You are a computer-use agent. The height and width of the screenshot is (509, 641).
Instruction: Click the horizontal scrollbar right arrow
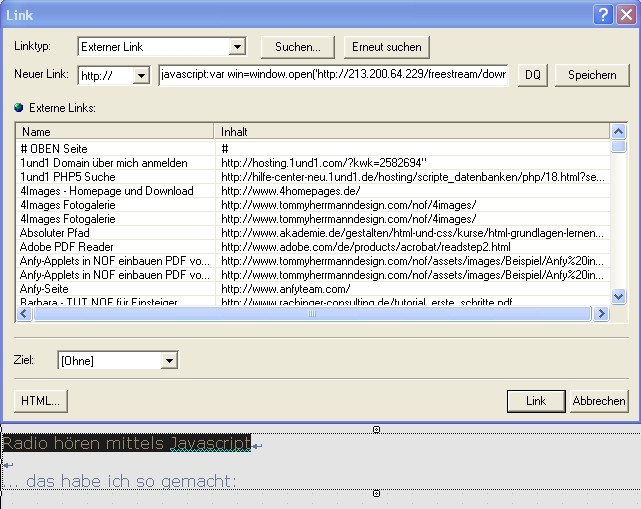(601, 313)
